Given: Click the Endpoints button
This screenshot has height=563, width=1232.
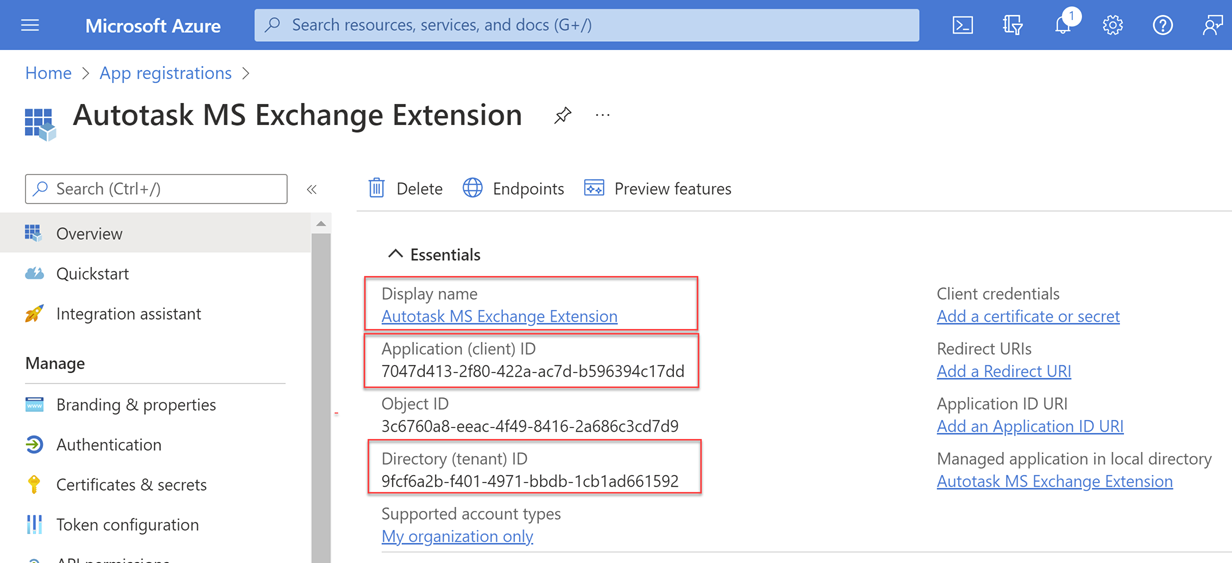Looking at the screenshot, I should (513, 188).
